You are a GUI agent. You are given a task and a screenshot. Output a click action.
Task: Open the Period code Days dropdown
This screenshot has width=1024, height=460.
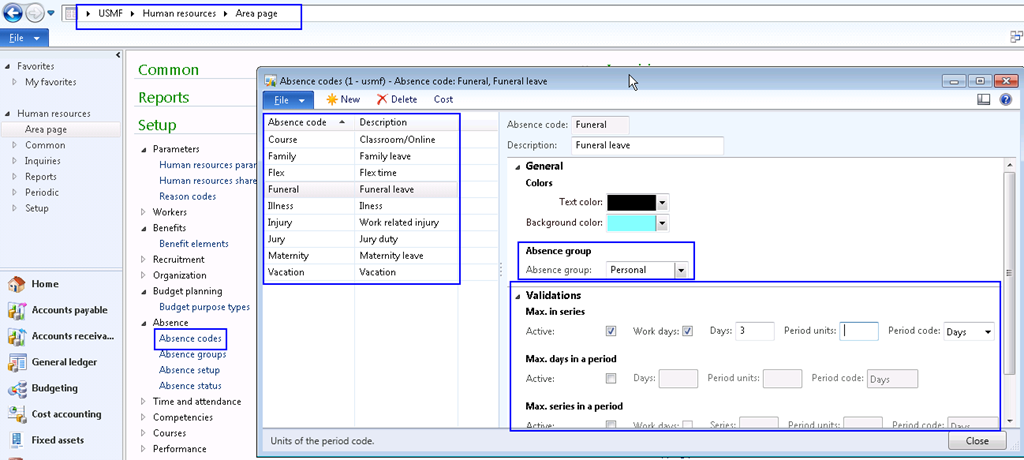coord(987,331)
